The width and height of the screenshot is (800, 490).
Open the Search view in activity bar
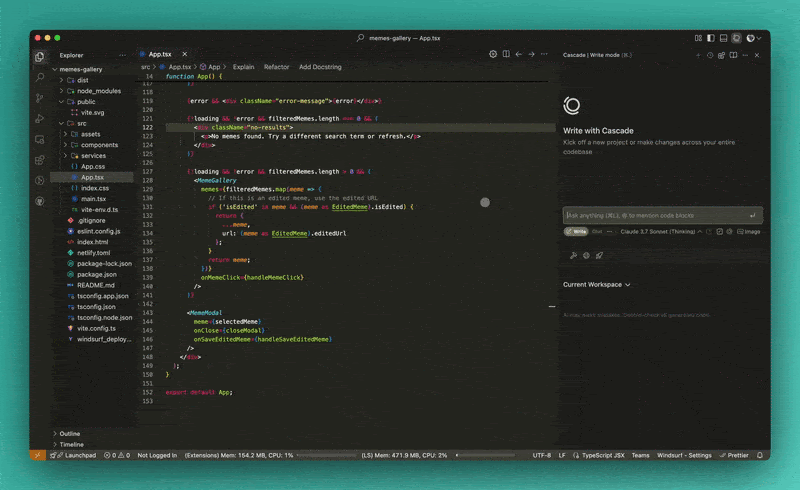(x=40, y=77)
